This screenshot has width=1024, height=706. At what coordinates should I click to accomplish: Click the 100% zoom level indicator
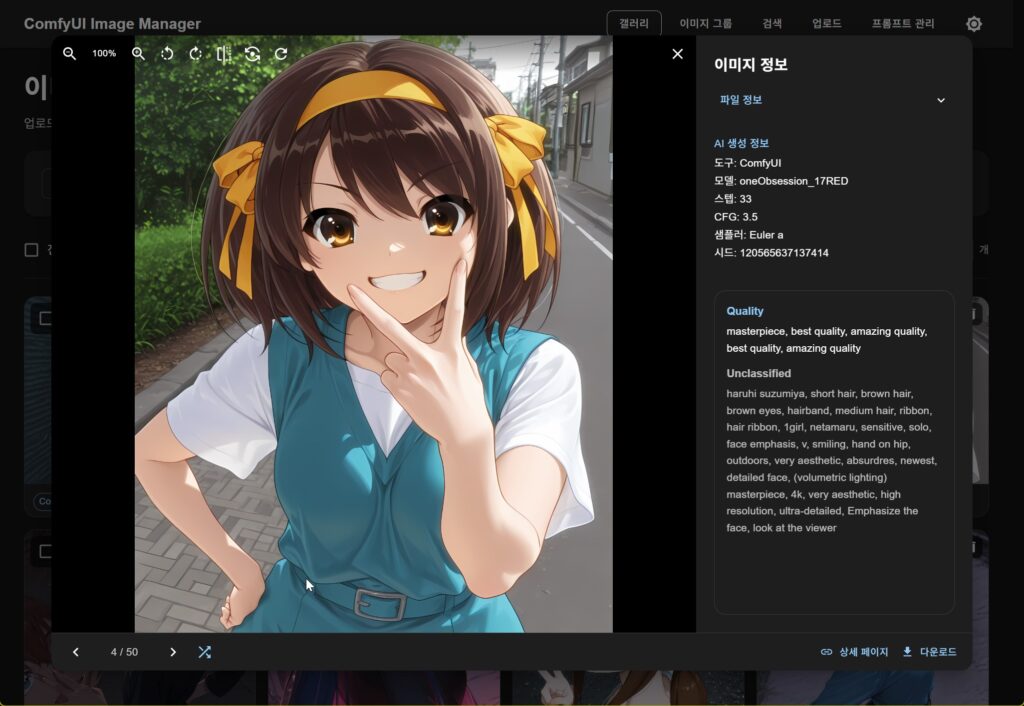point(104,54)
